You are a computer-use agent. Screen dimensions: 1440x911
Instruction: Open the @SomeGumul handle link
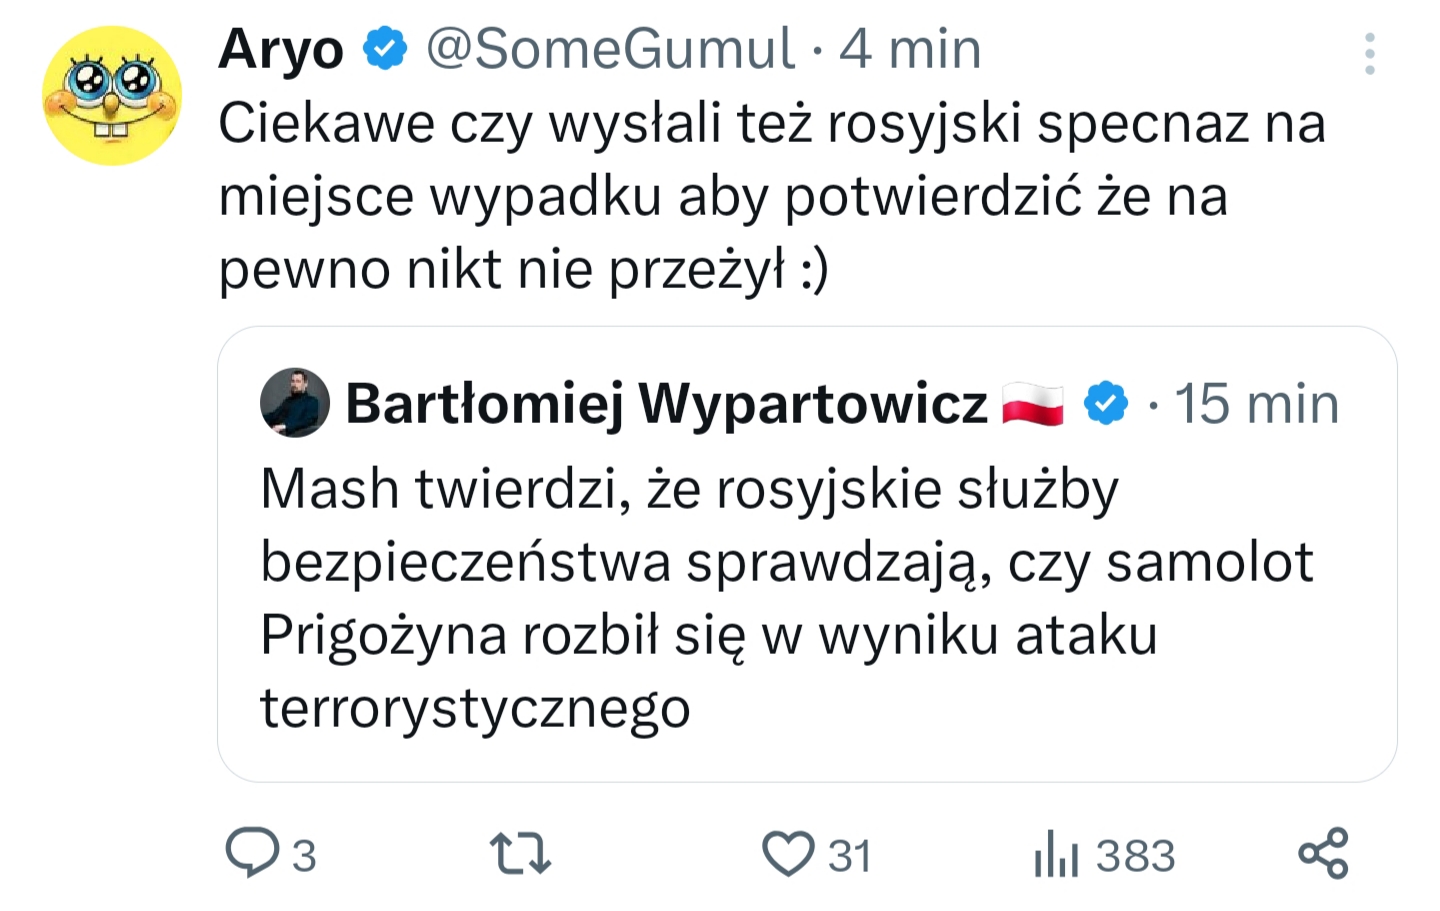[x=610, y=48]
